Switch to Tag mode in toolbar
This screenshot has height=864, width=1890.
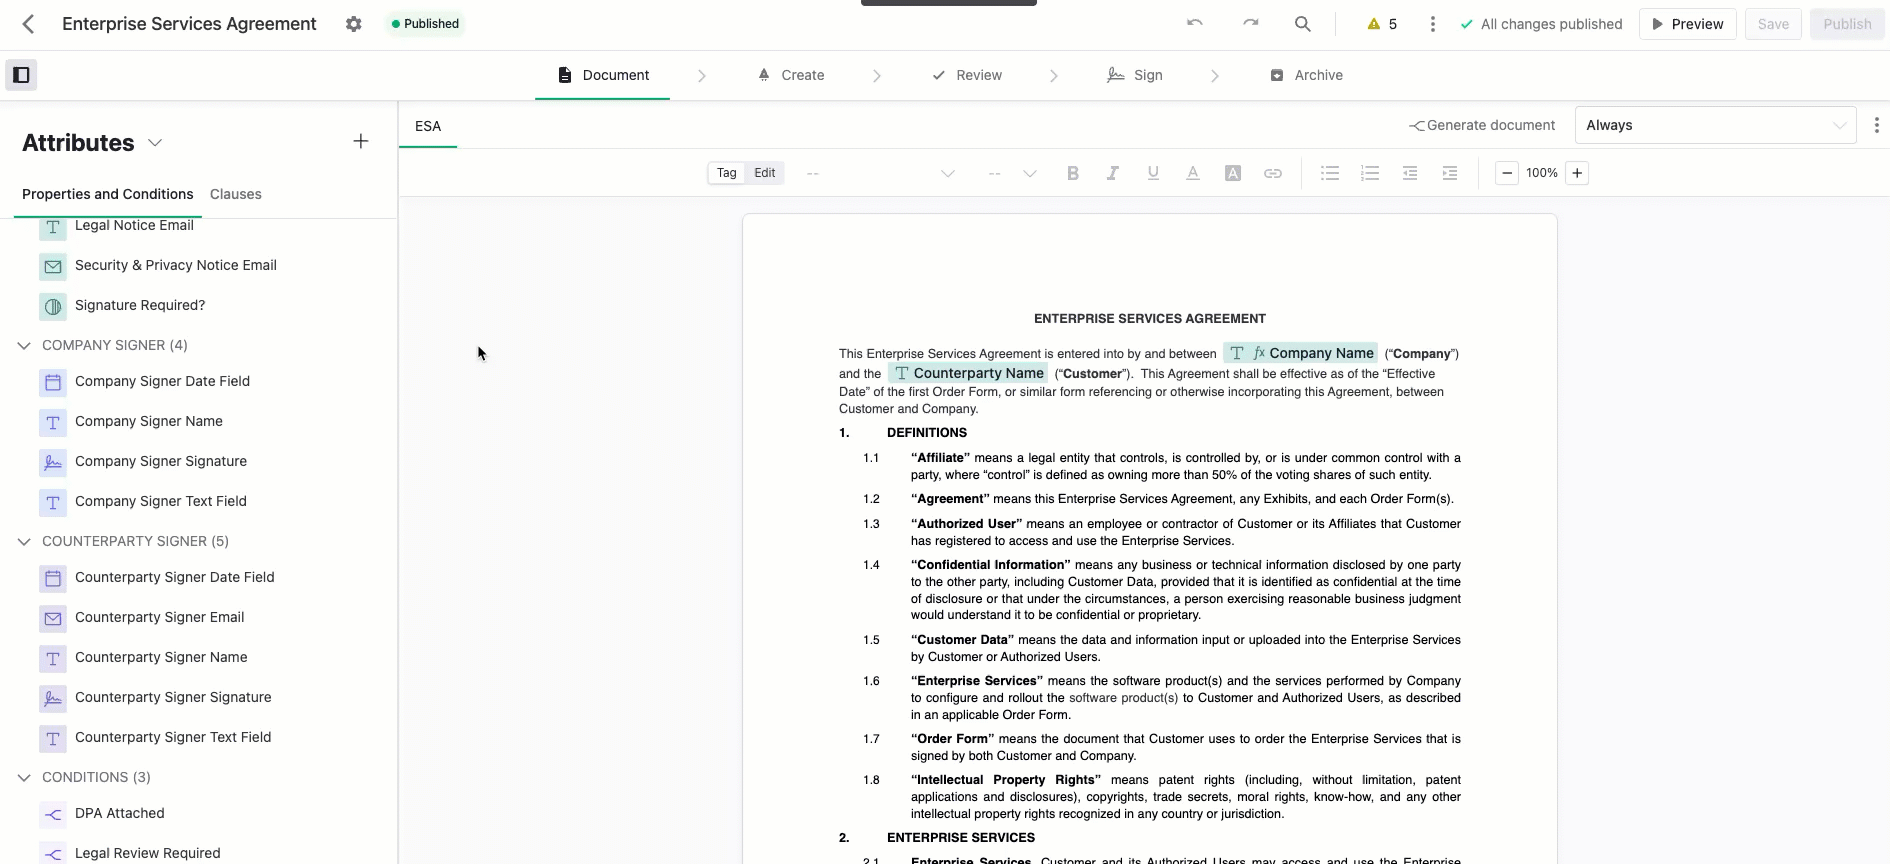[x=726, y=173]
